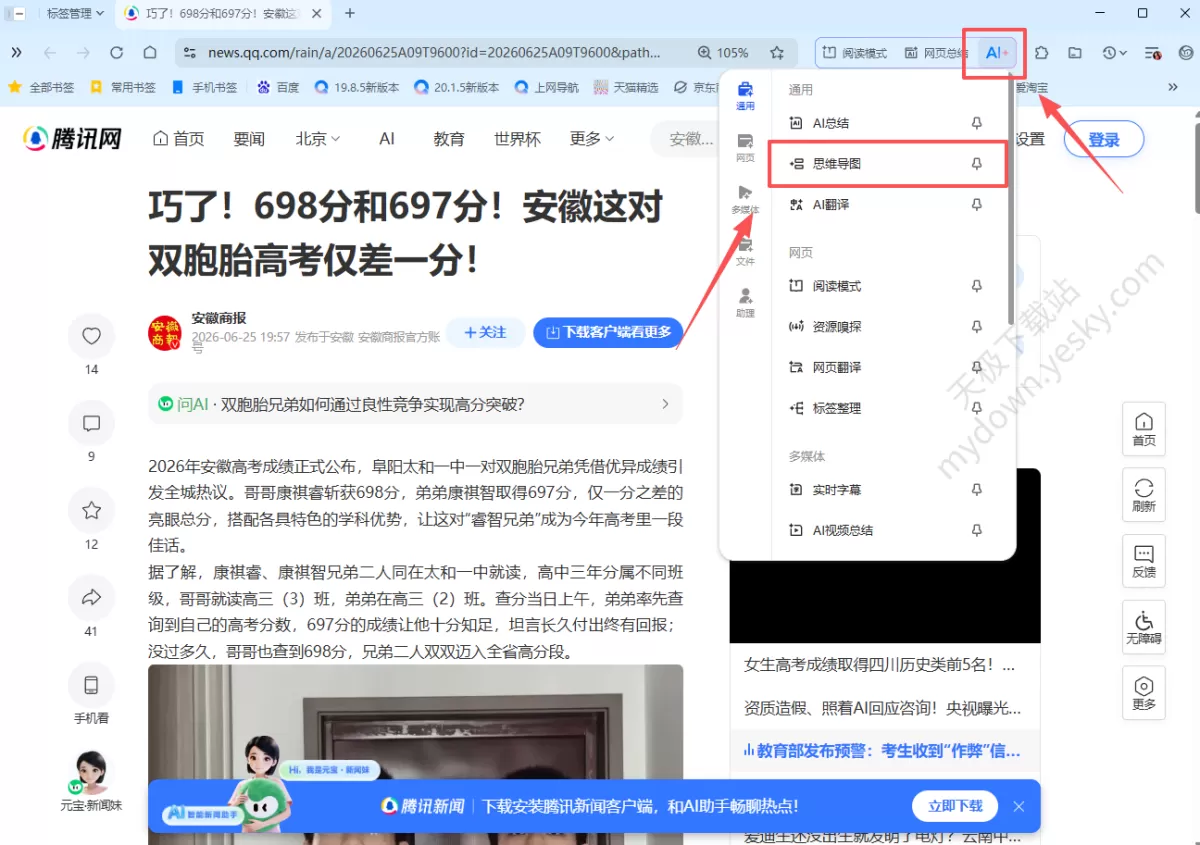Select the 文件 category in AI panel
This screenshot has width=1200, height=845.
pyautogui.click(x=745, y=252)
